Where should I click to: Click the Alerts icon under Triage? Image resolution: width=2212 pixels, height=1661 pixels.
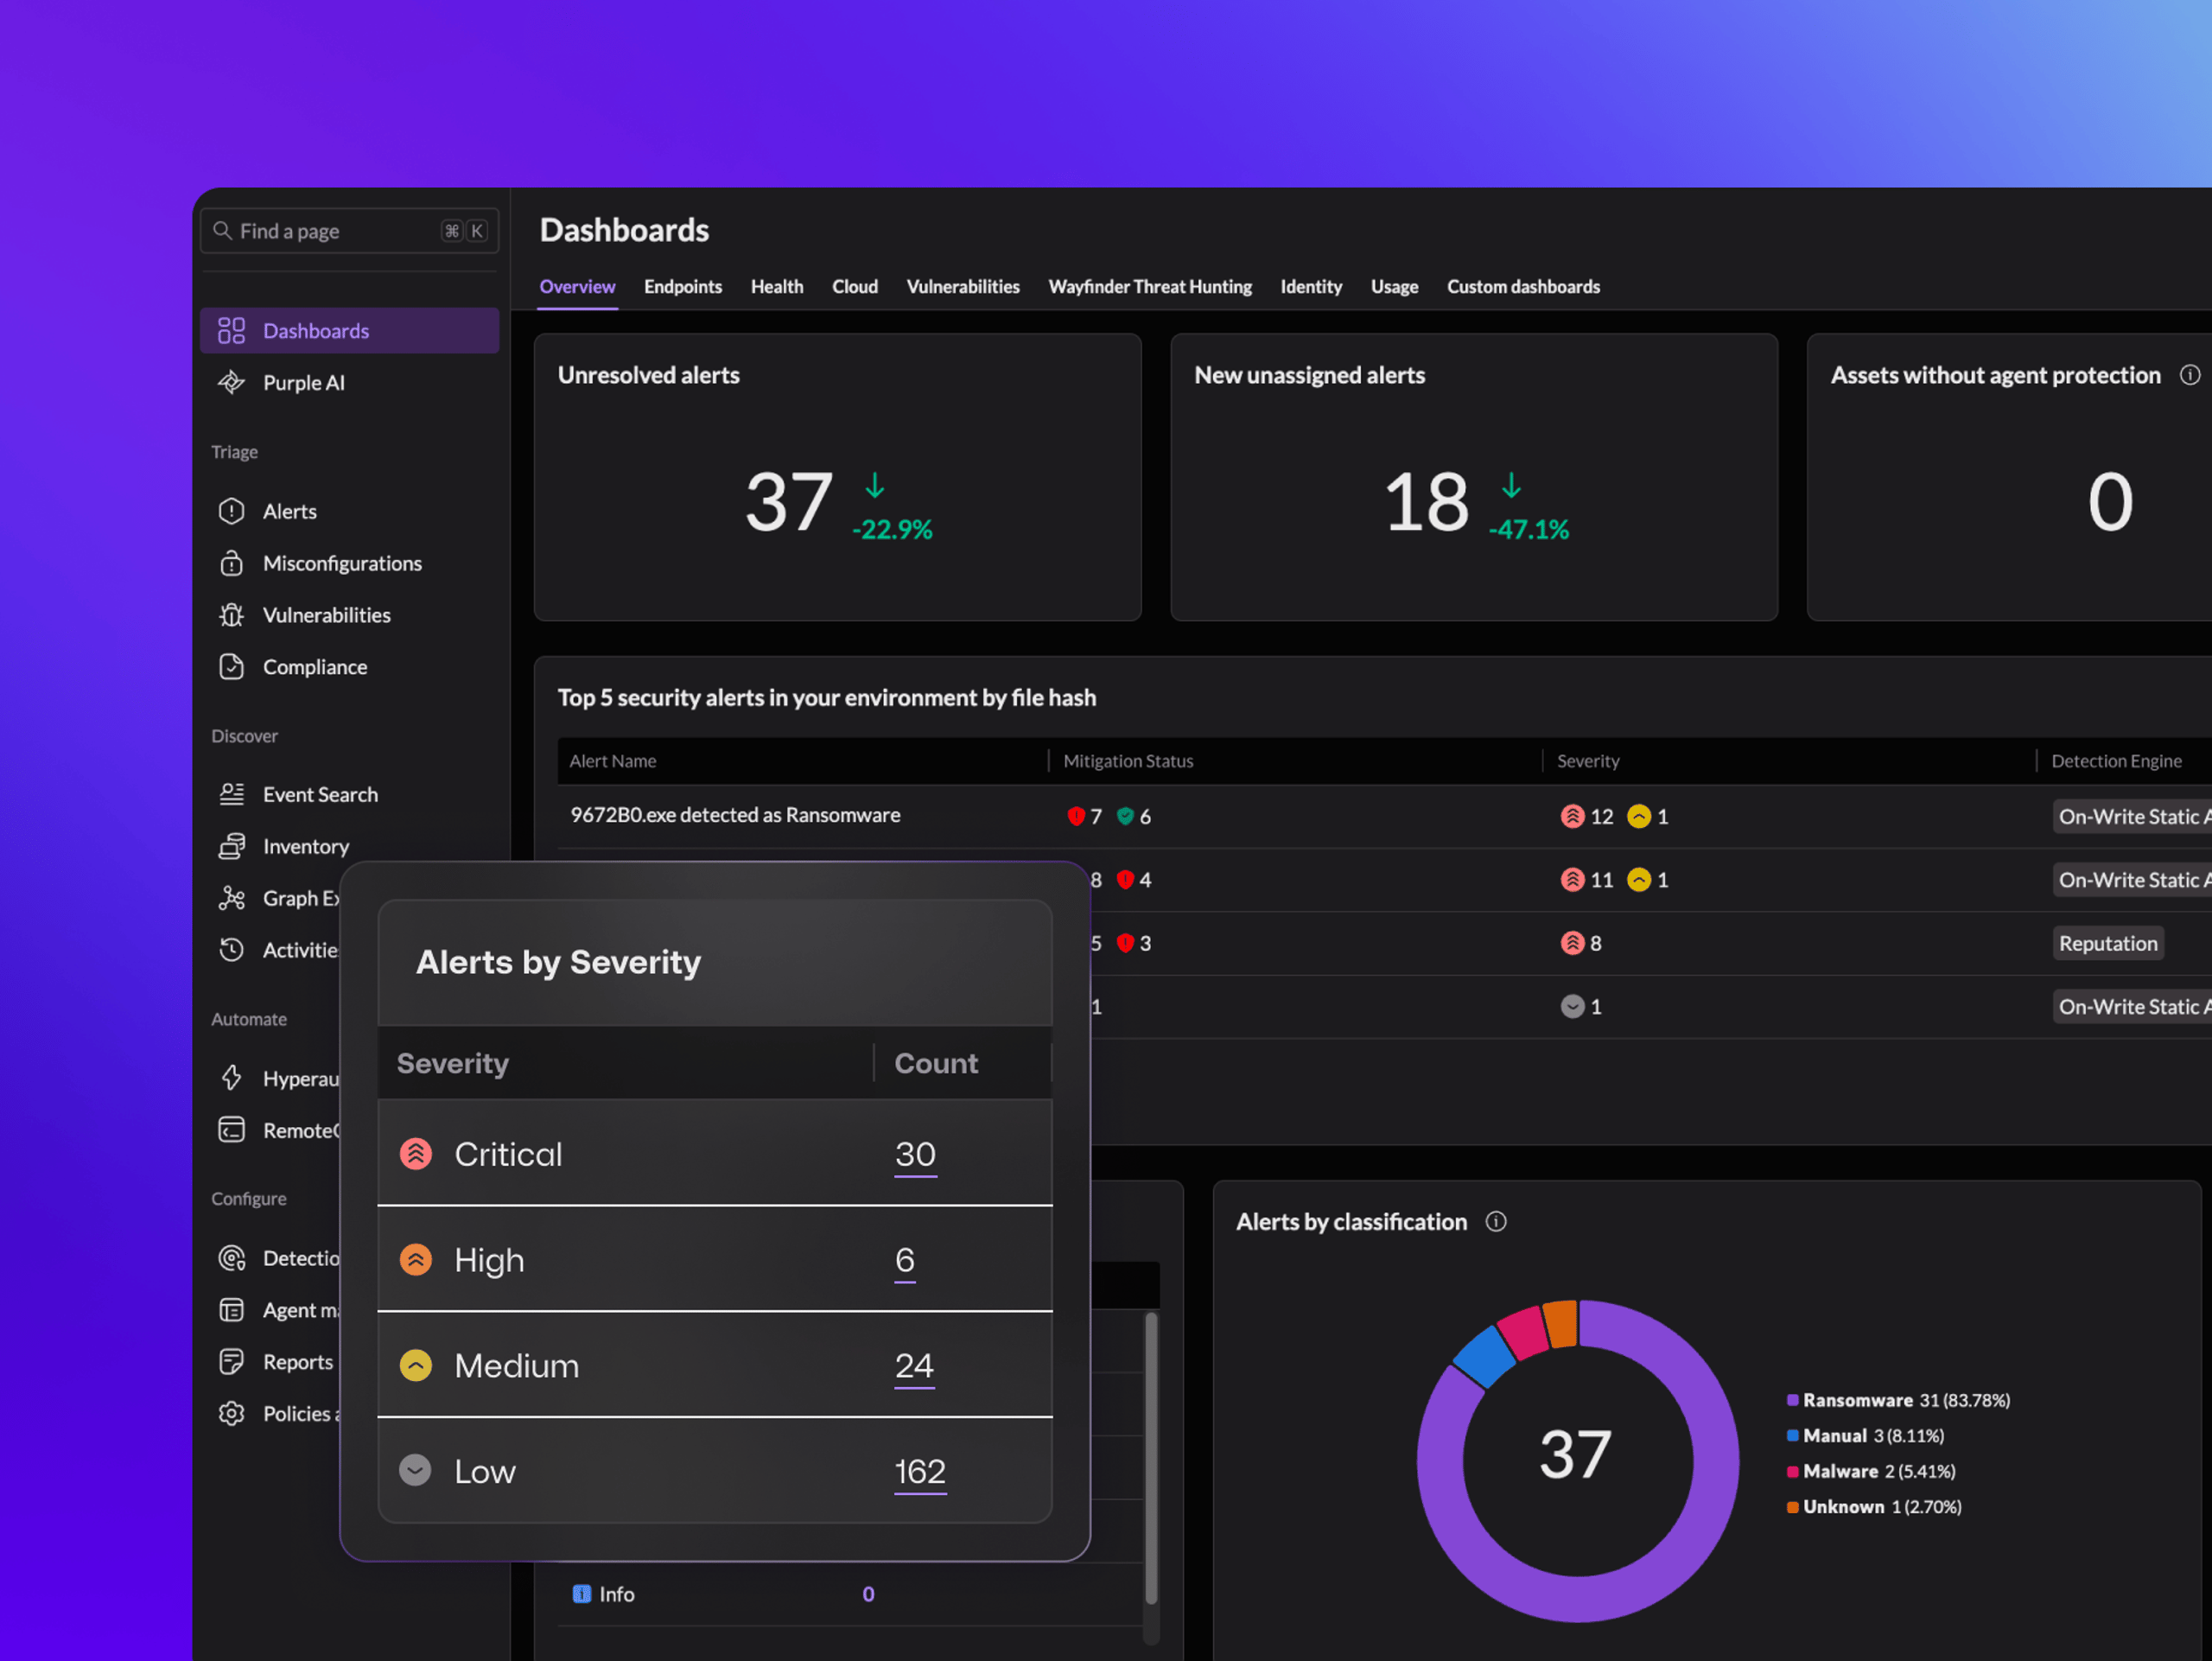point(231,512)
